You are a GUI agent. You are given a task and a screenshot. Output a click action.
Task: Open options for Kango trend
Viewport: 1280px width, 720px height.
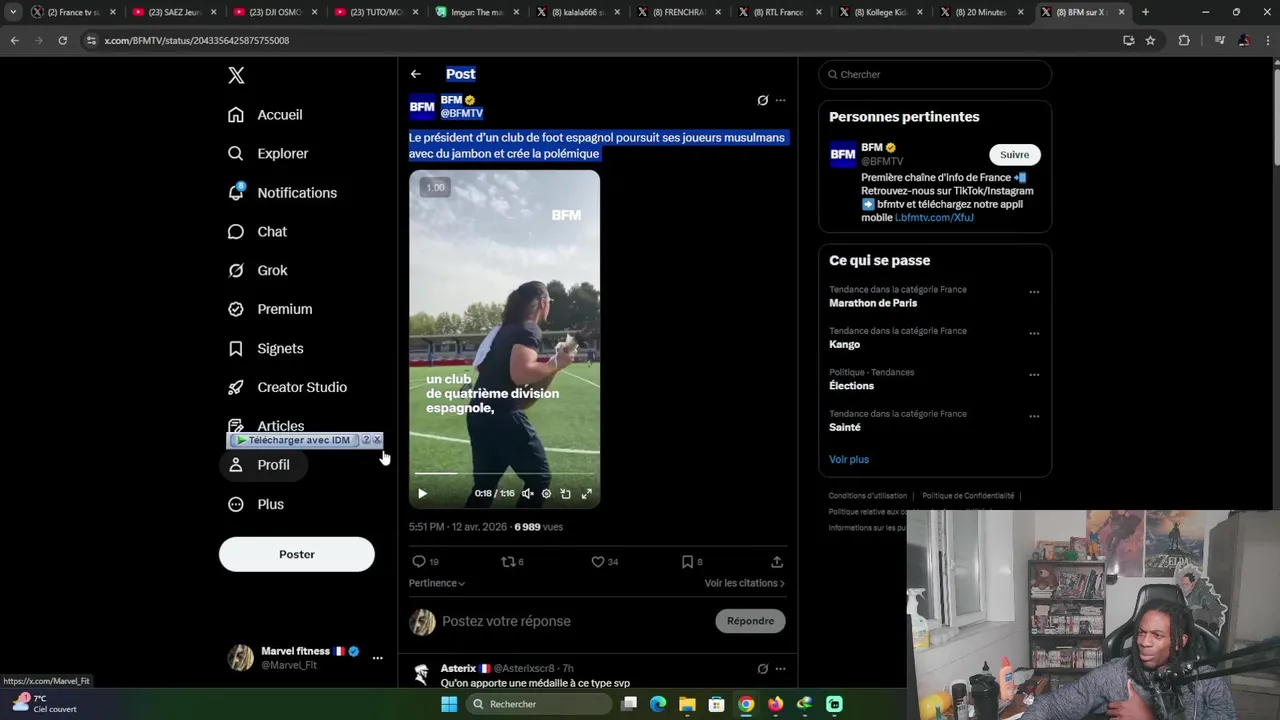click(1034, 334)
